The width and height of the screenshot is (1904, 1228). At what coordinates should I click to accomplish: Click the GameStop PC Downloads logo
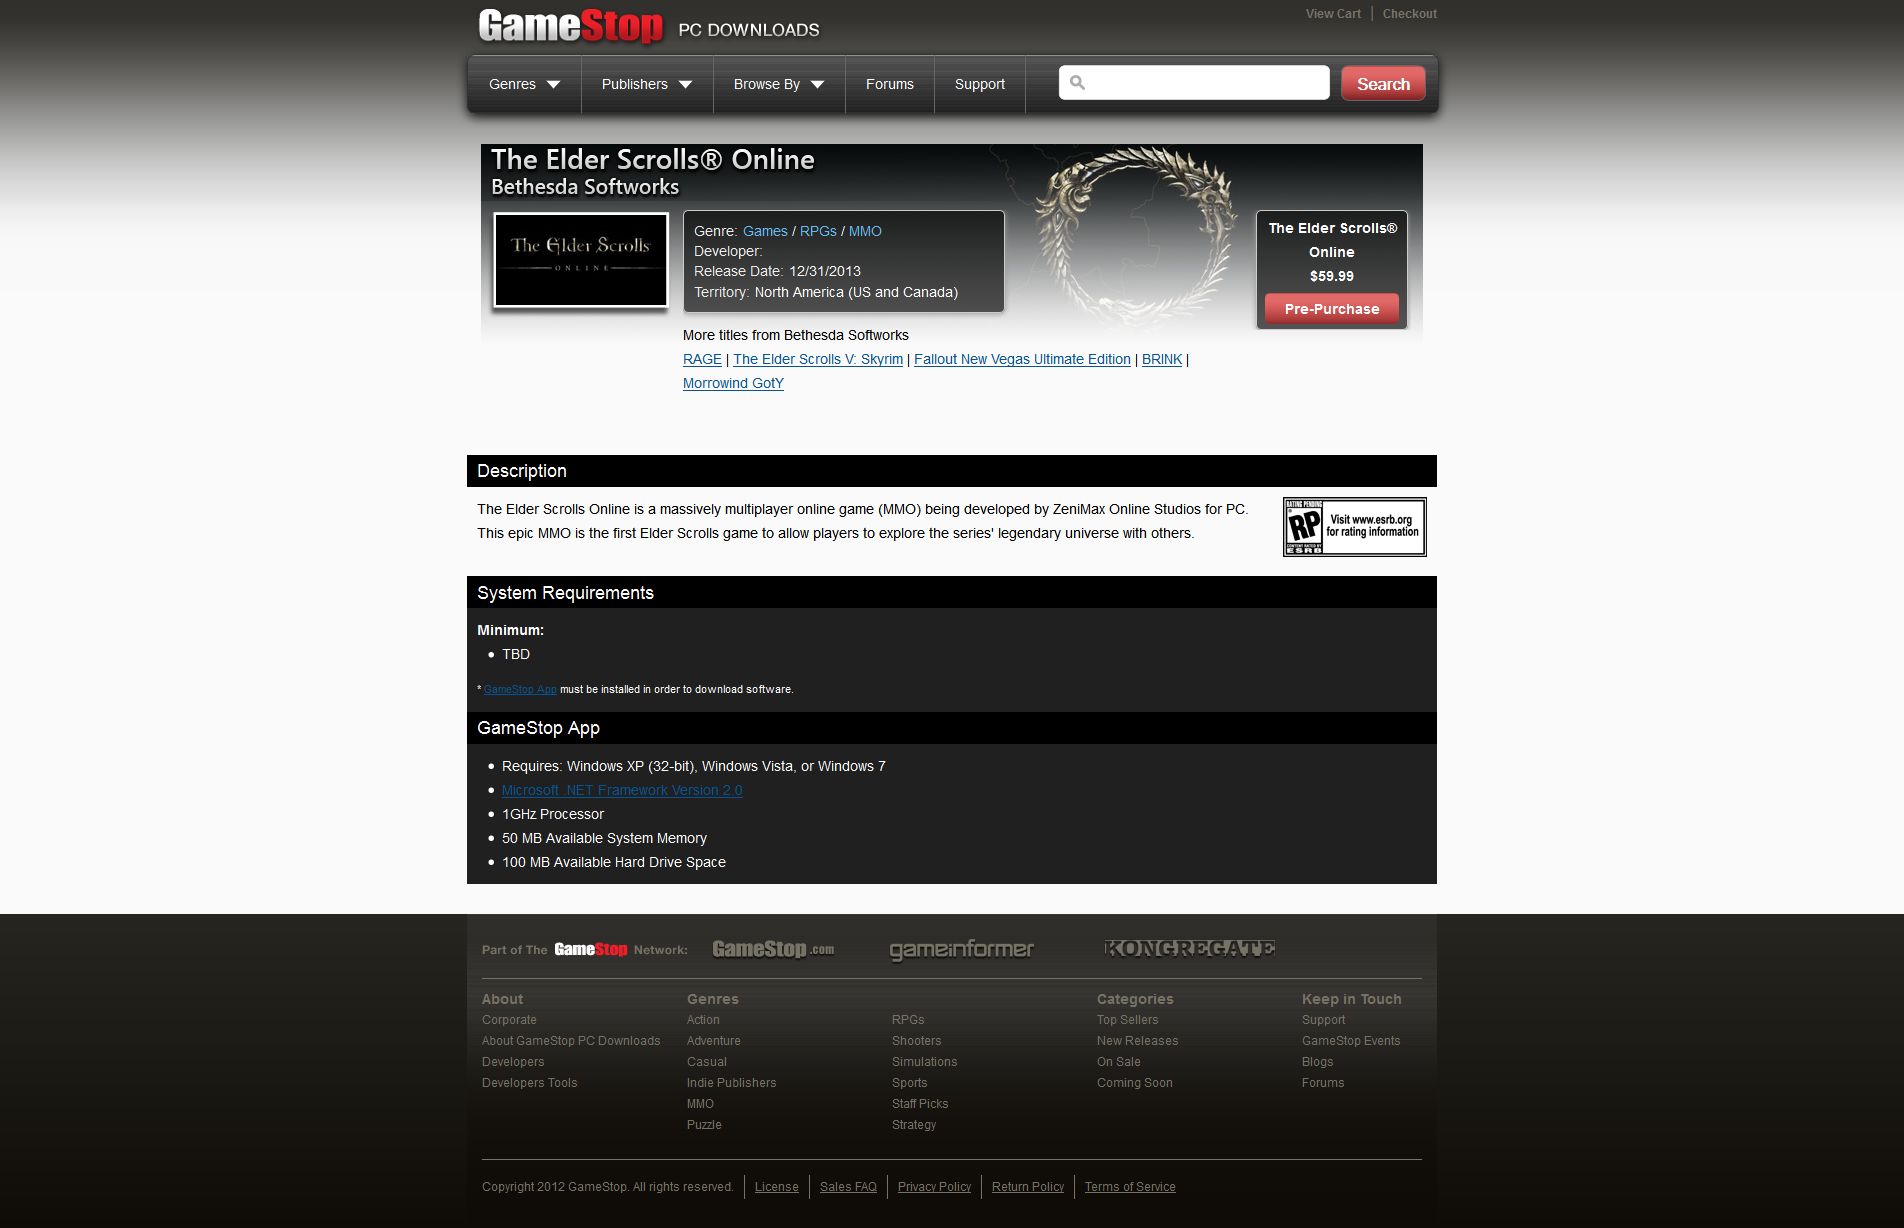click(649, 27)
